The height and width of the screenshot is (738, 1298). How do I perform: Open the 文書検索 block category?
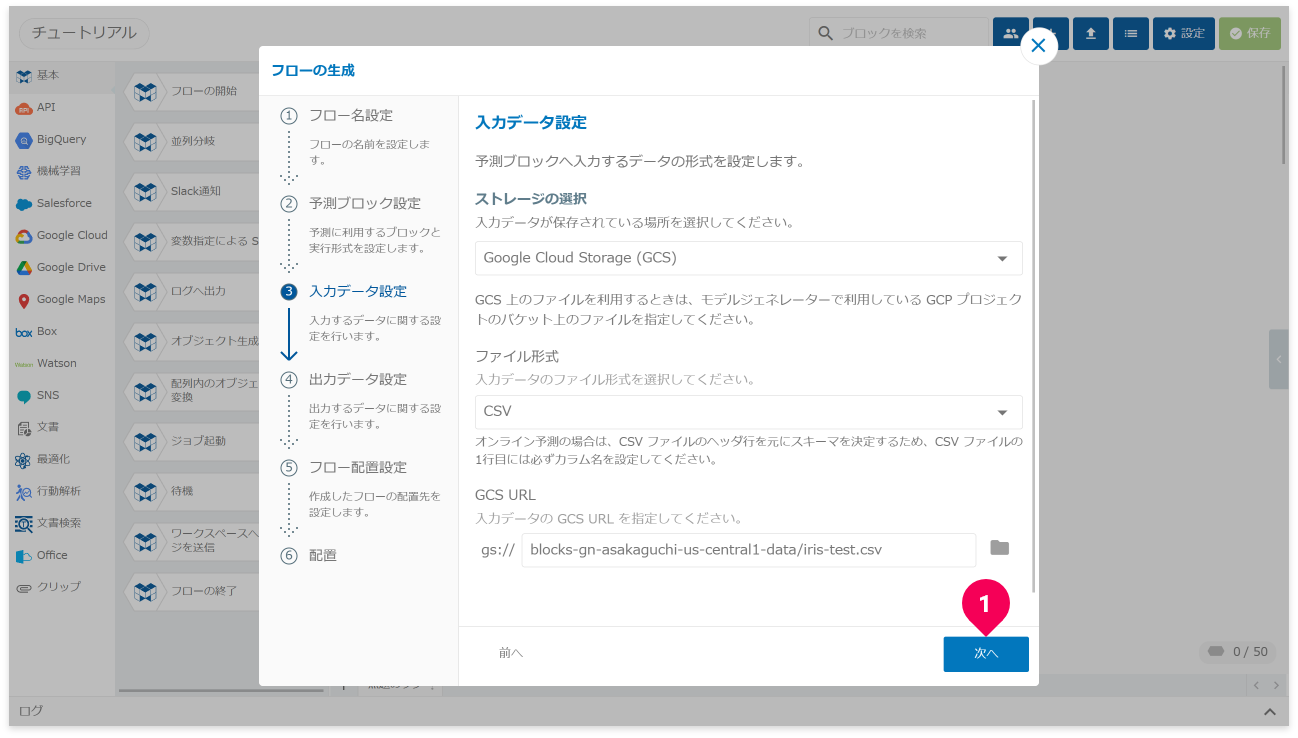coord(62,523)
